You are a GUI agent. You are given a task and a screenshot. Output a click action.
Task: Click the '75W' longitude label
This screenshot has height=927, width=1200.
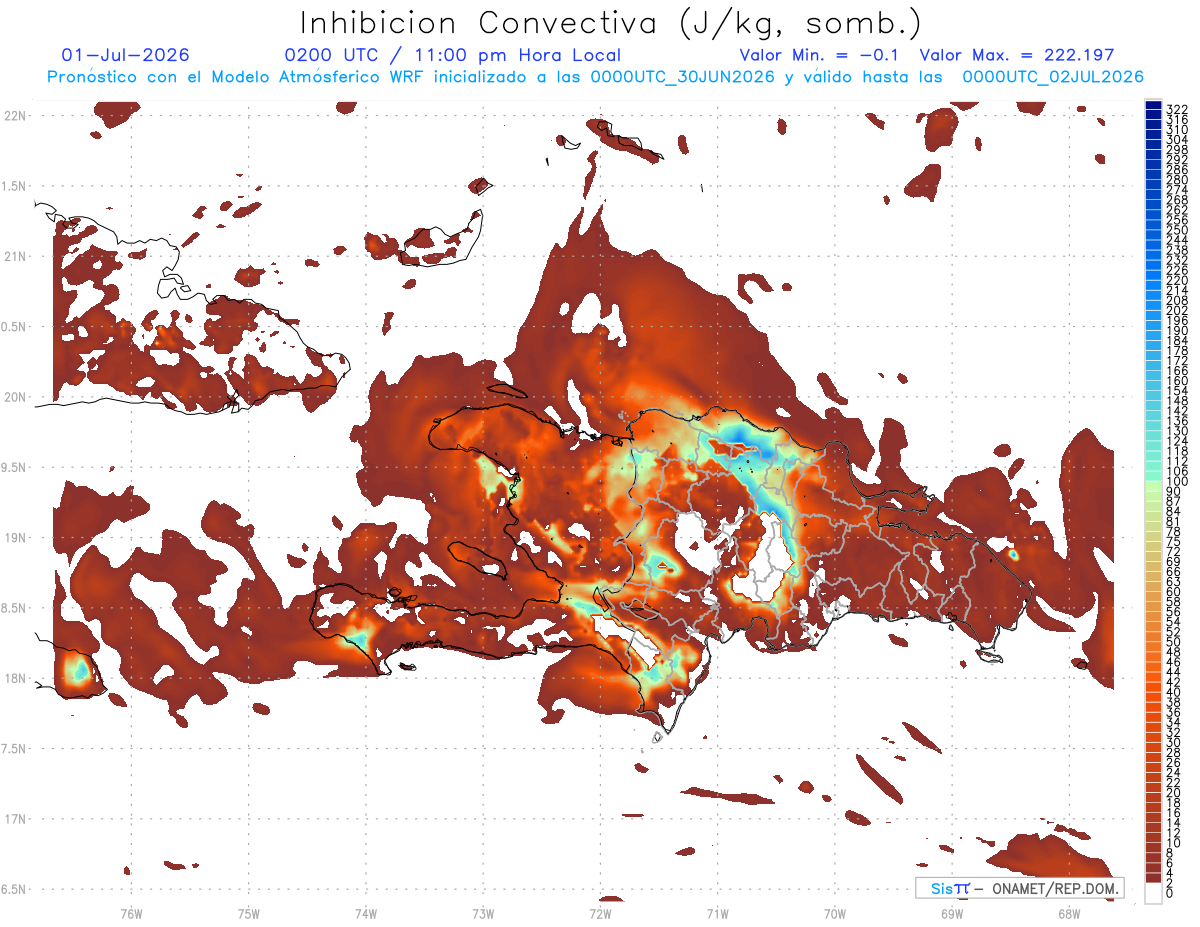248,912
